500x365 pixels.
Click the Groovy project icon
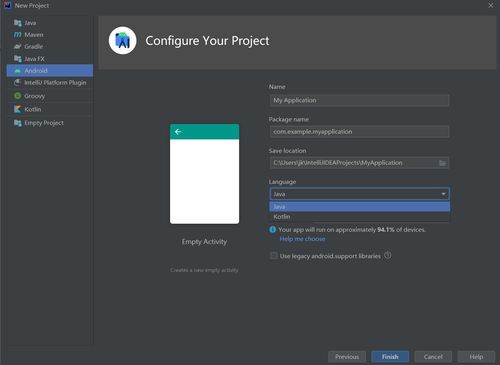pyautogui.click(x=18, y=96)
